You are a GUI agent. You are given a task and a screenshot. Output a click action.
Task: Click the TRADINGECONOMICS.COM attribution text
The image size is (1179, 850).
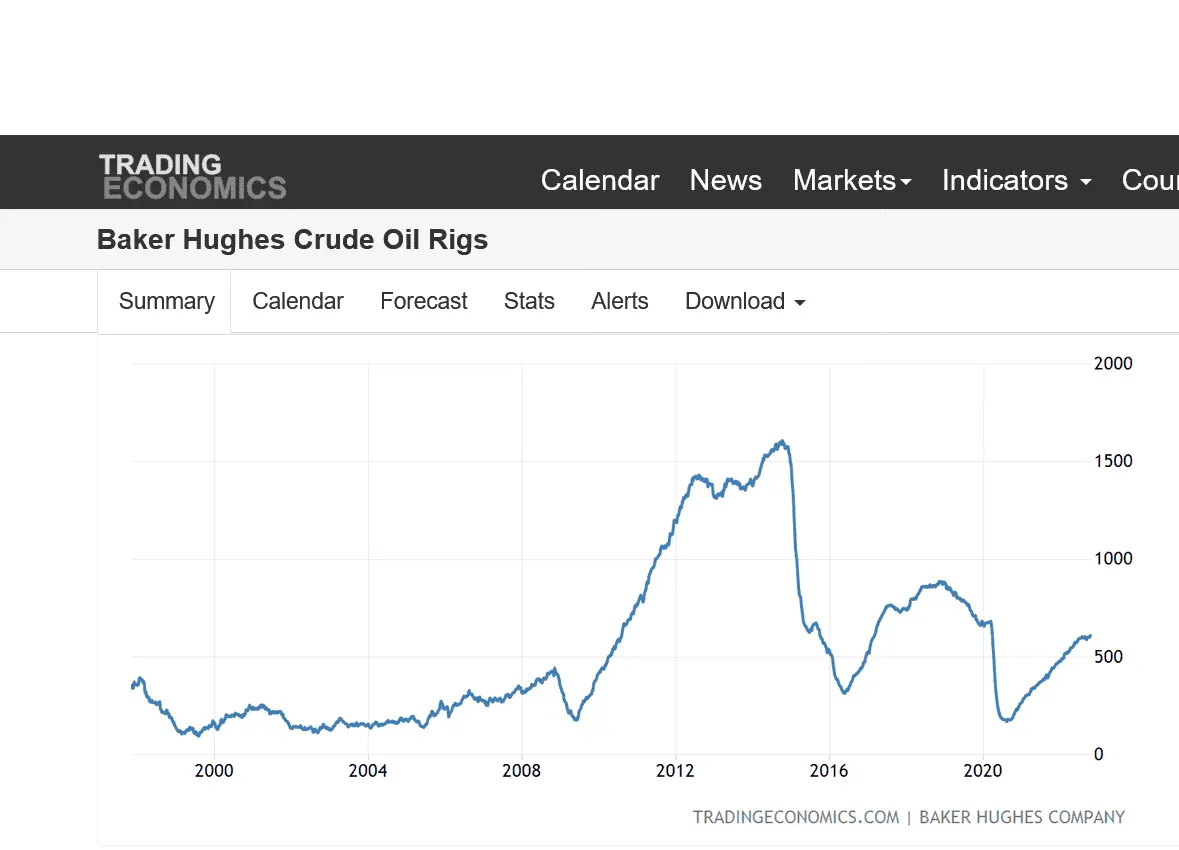(795, 817)
